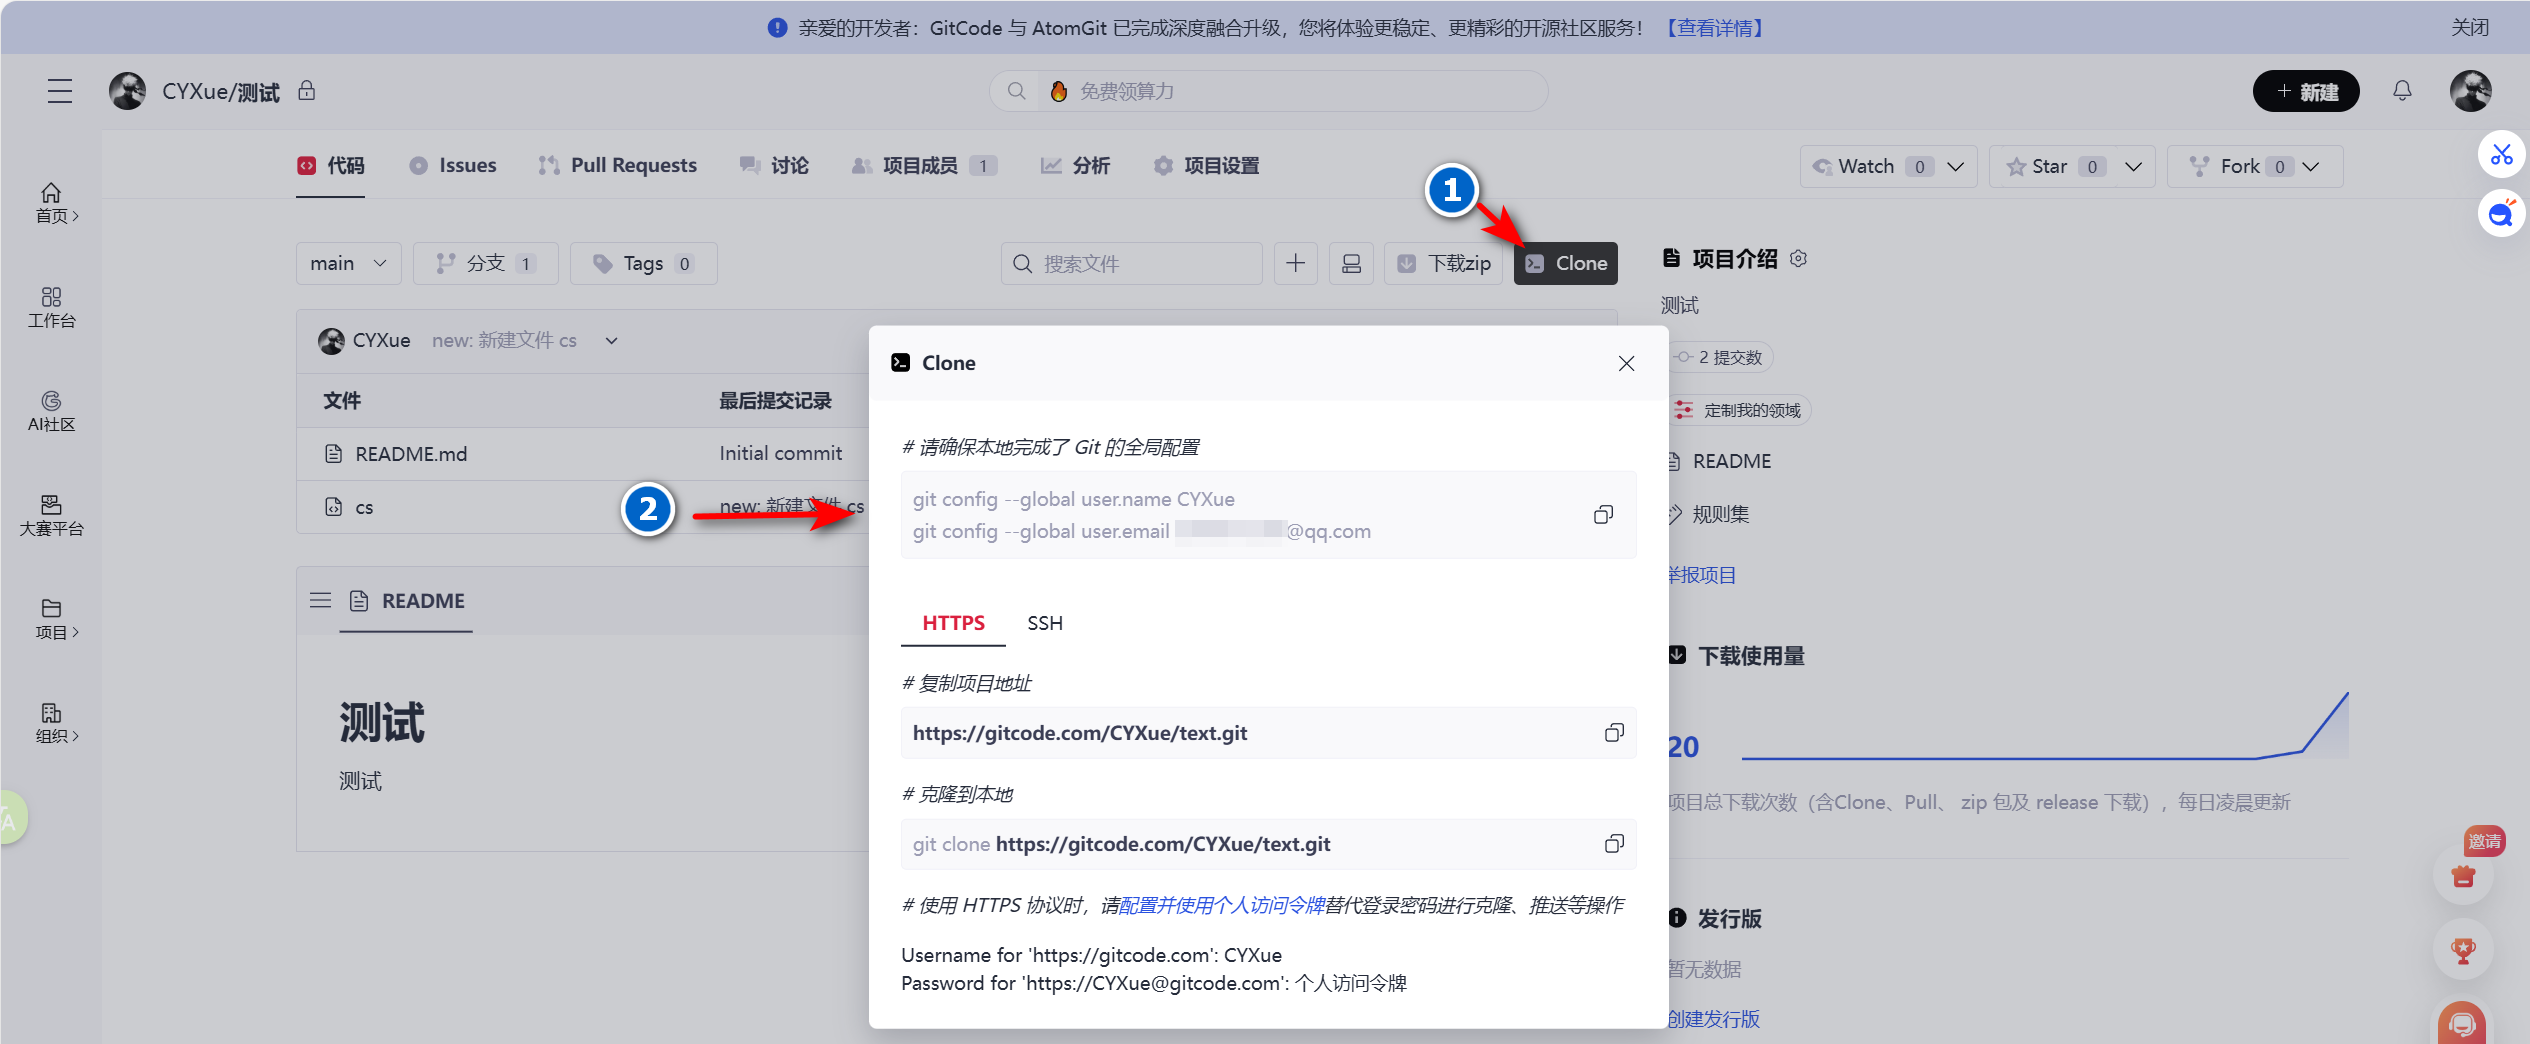Switch to the SSH tab

click(1043, 622)
